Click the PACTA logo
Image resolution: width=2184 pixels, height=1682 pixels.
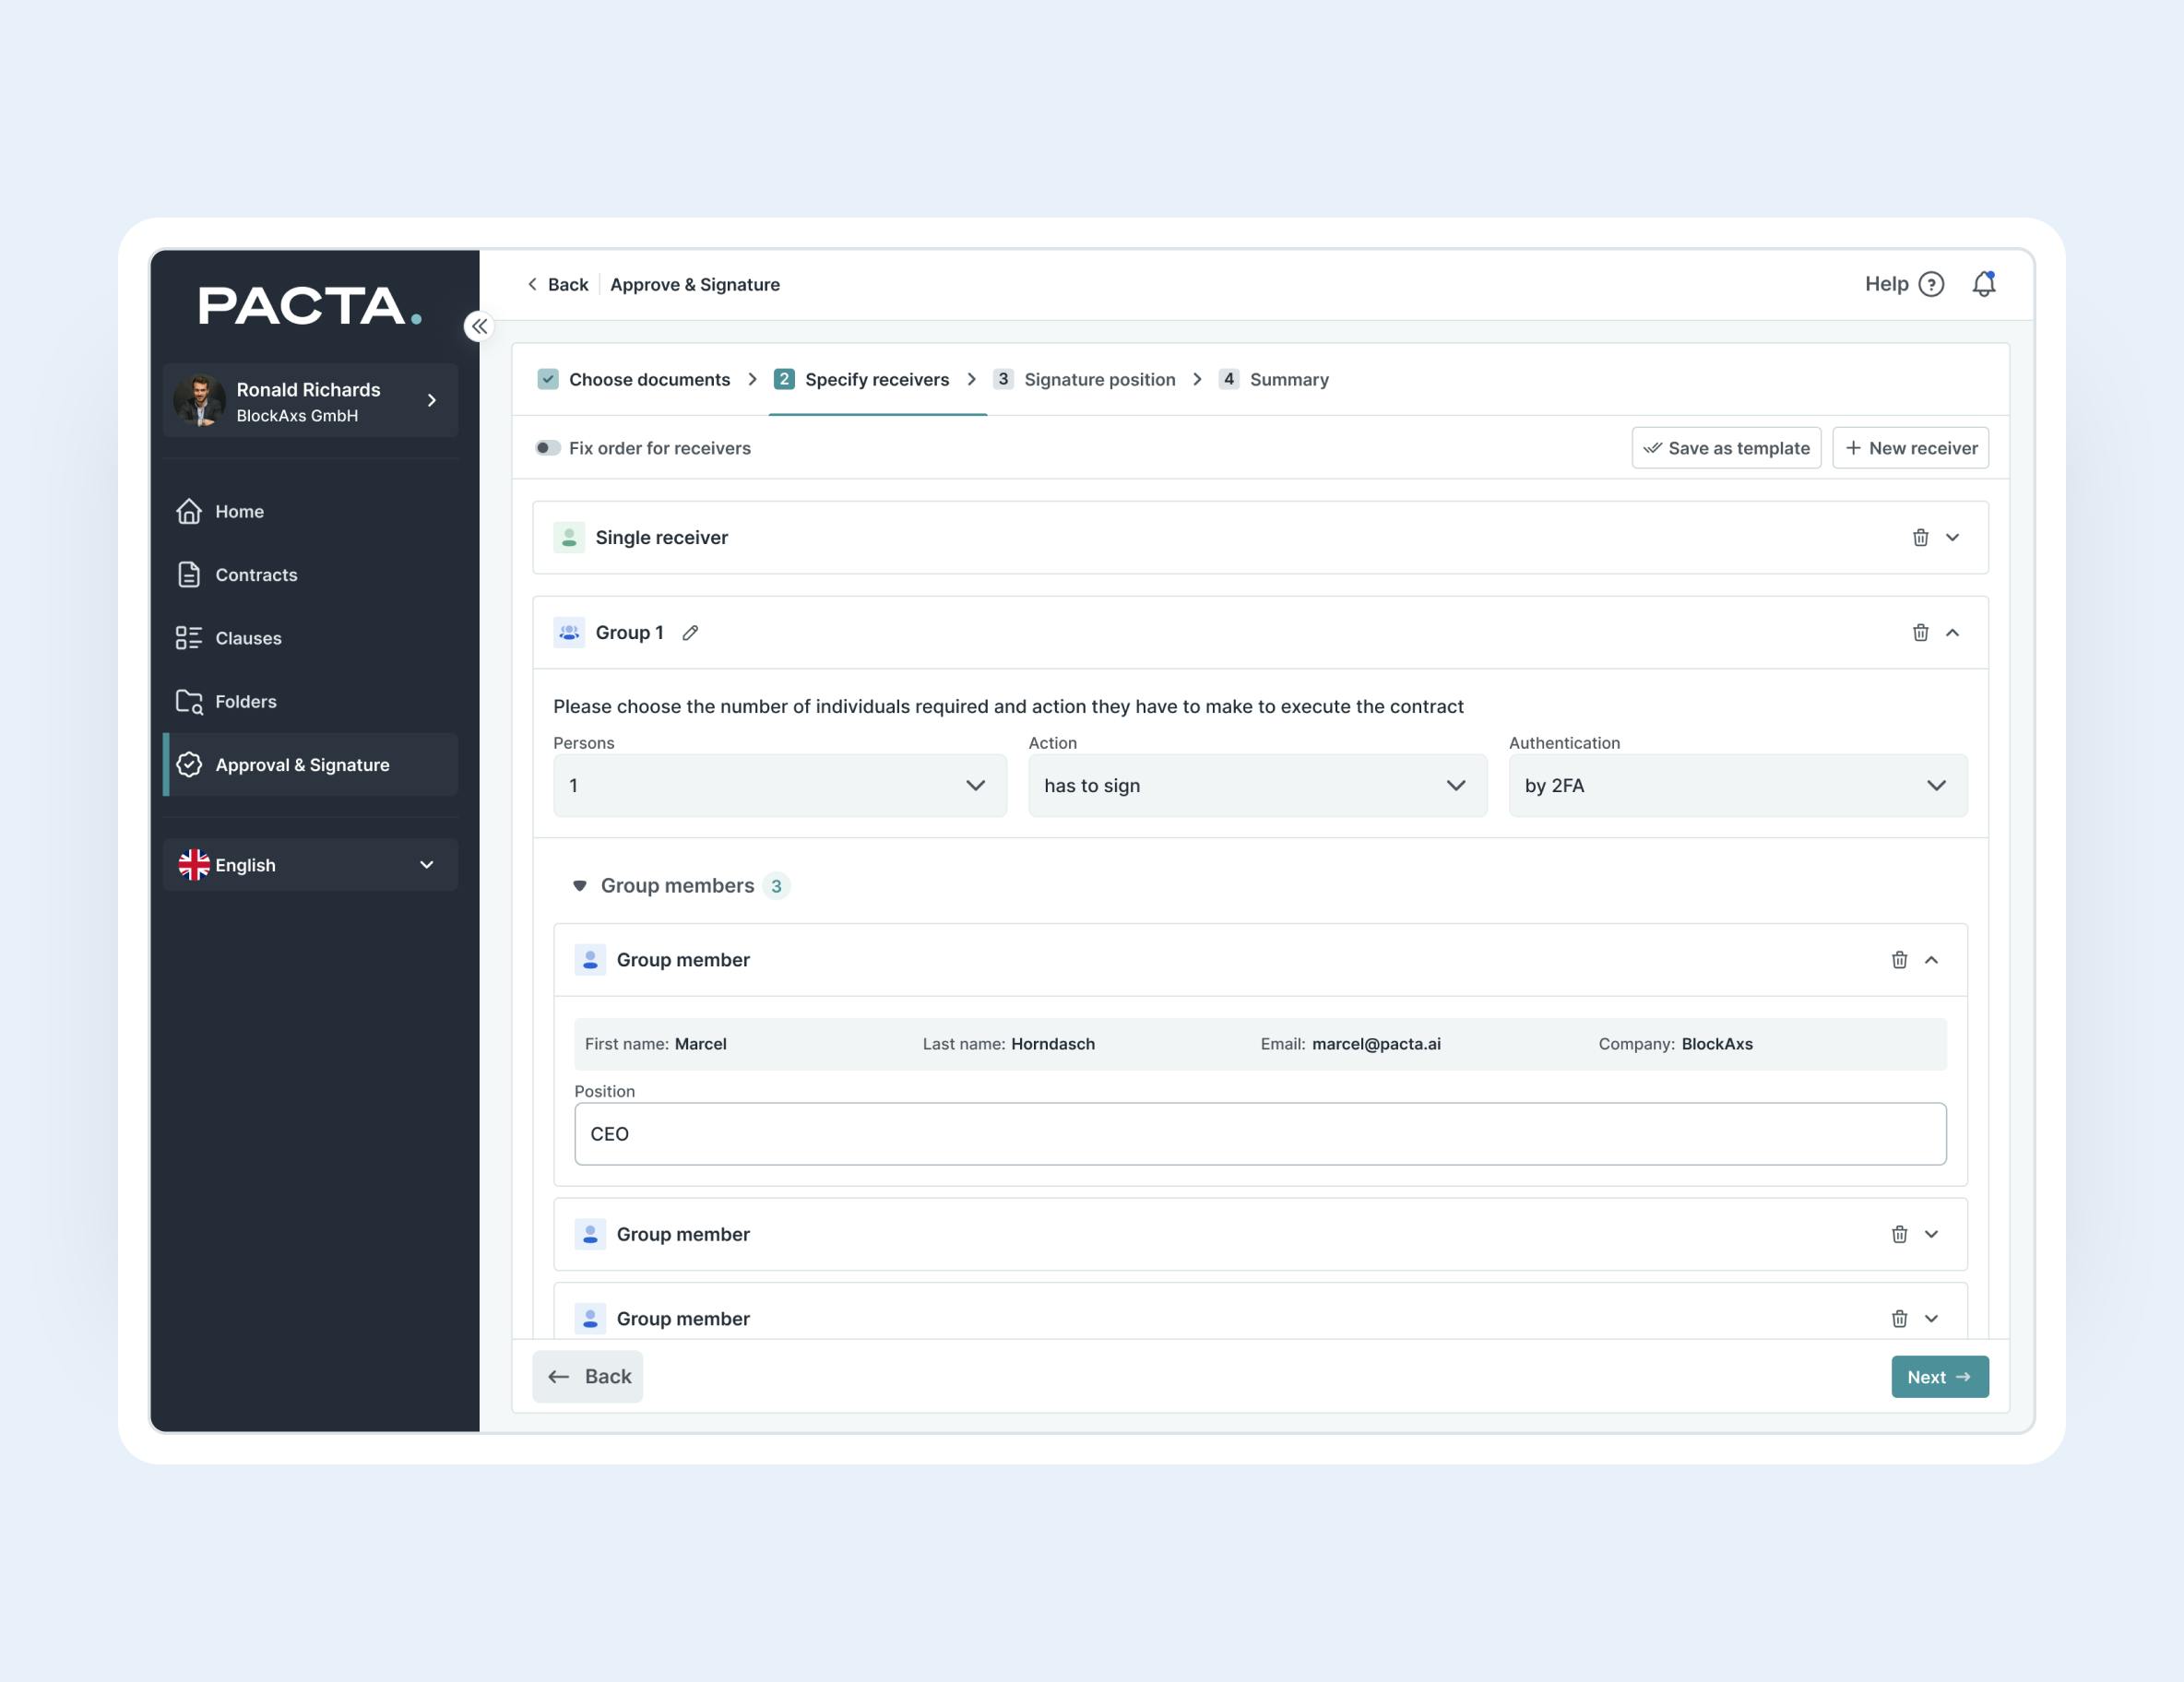(x=310, y=306)
